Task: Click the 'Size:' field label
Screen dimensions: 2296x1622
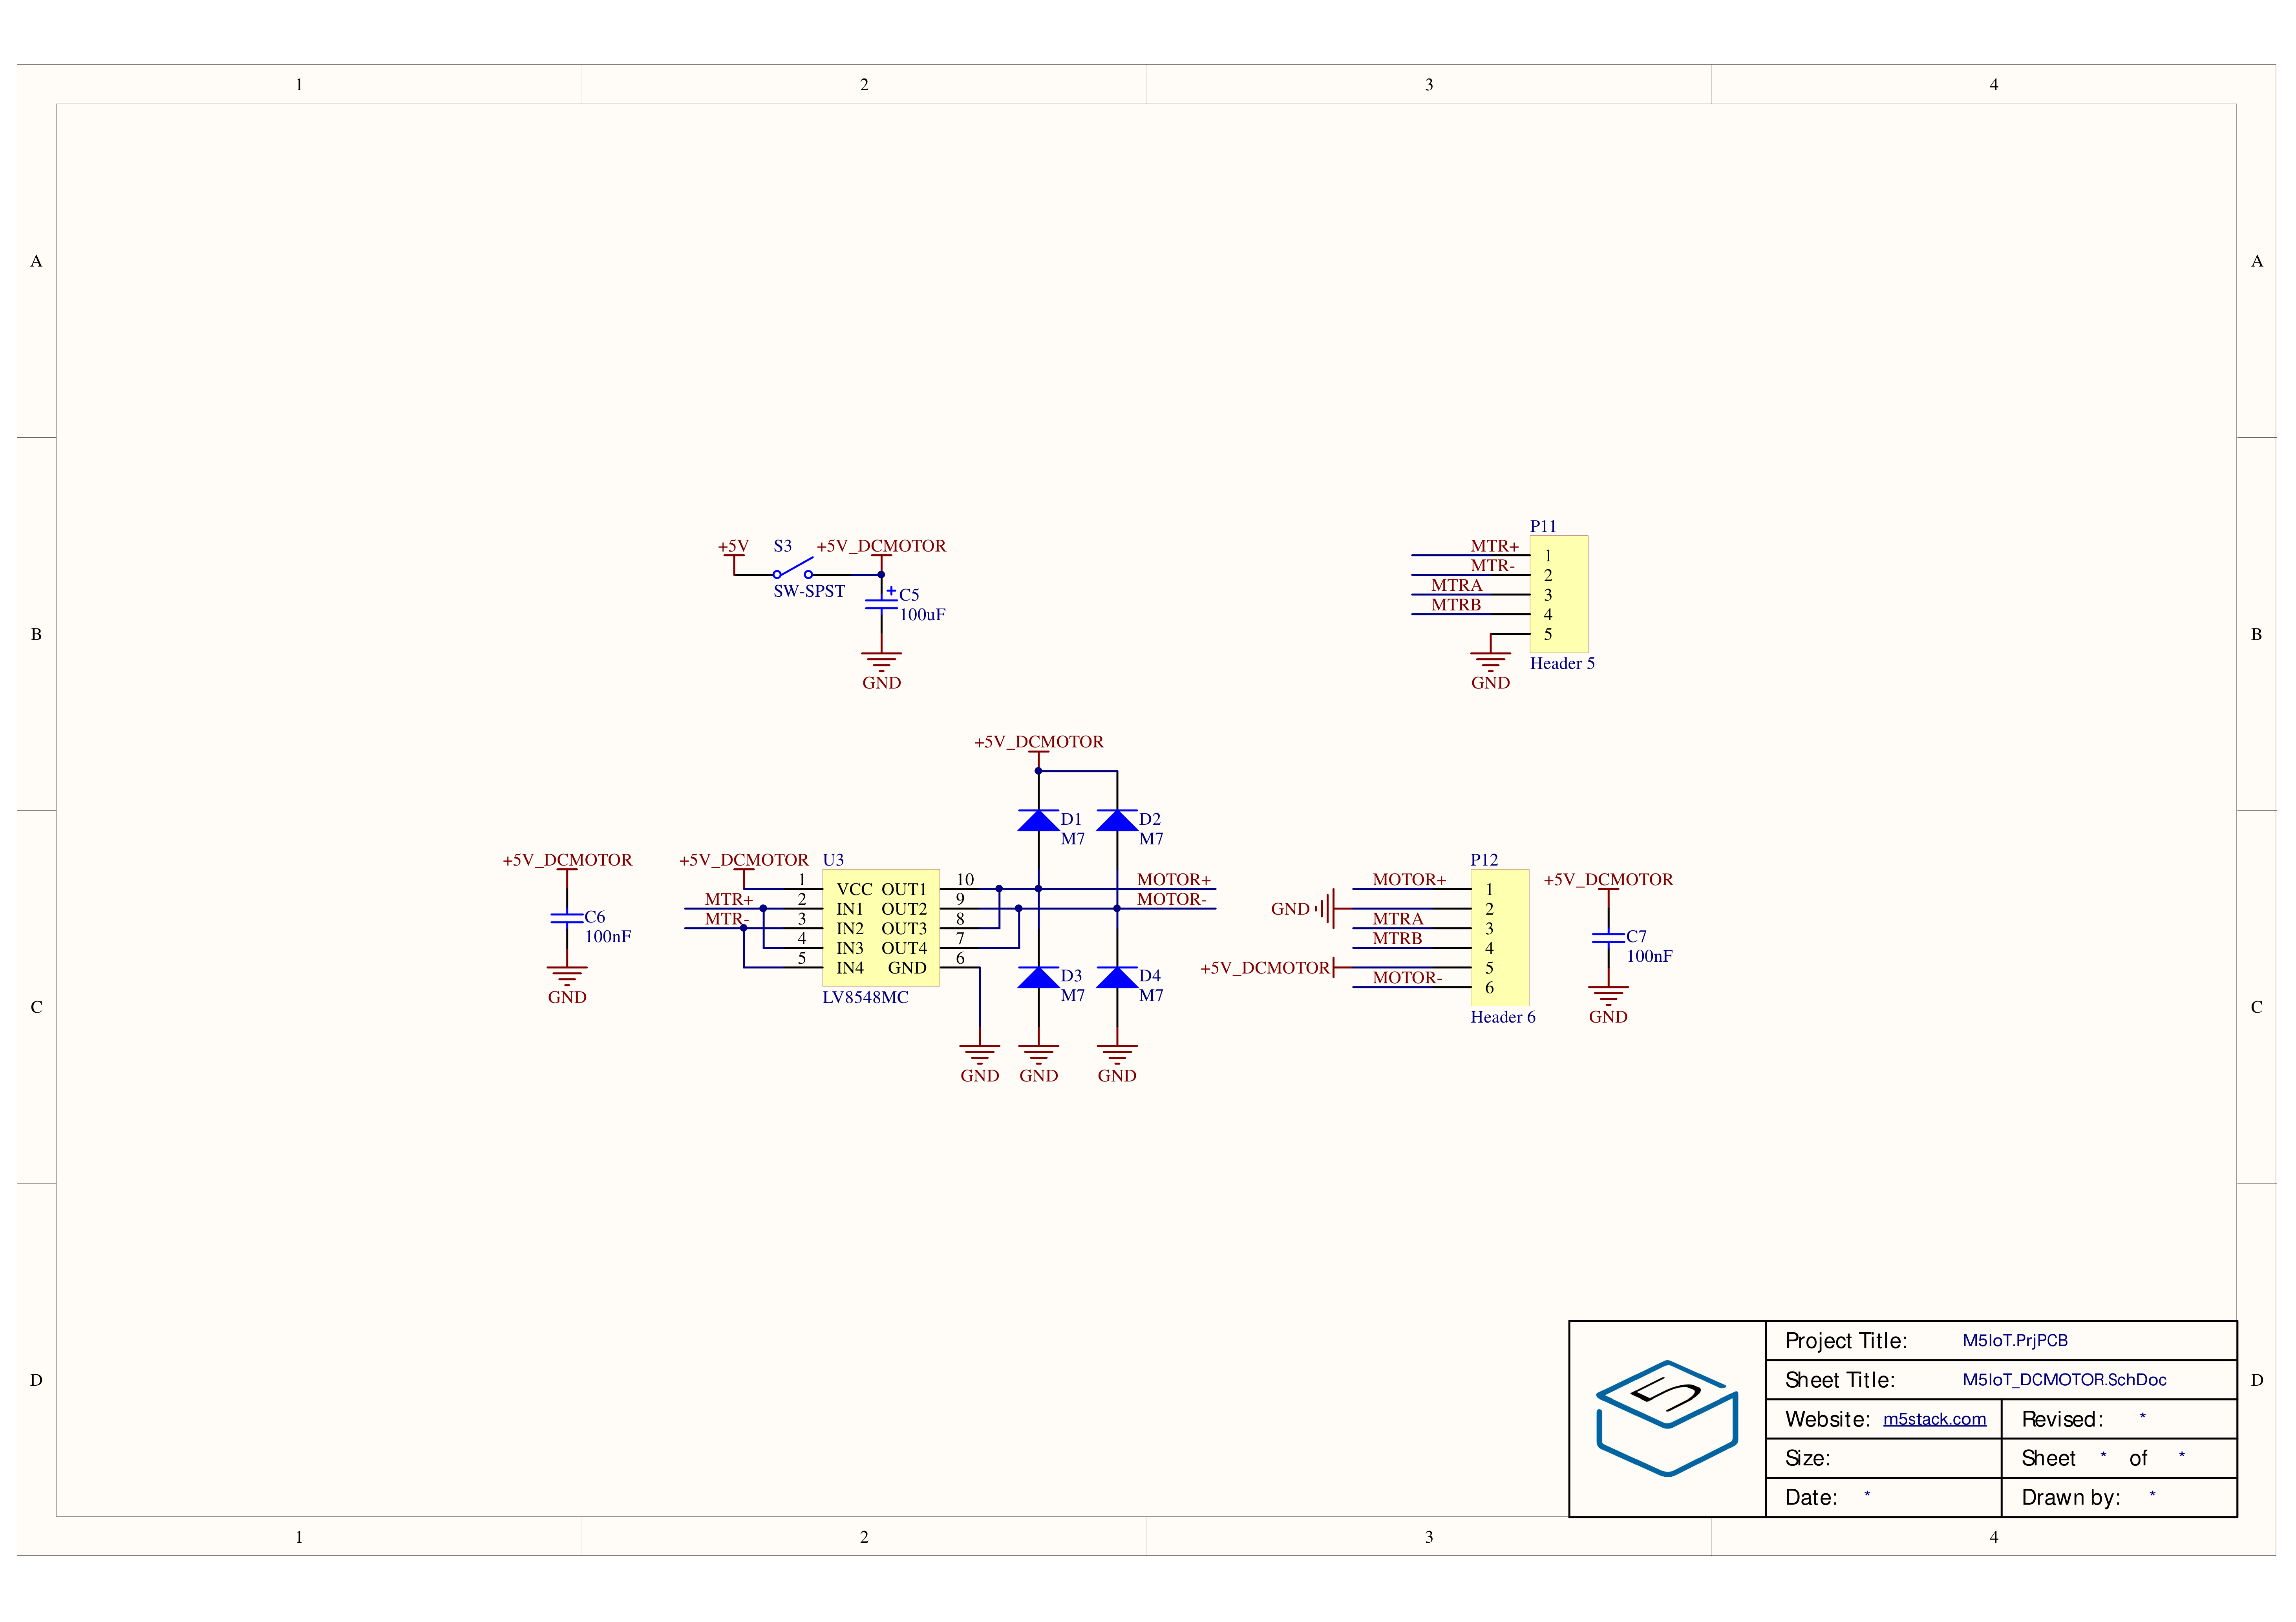Action: pos(1808,1459)
